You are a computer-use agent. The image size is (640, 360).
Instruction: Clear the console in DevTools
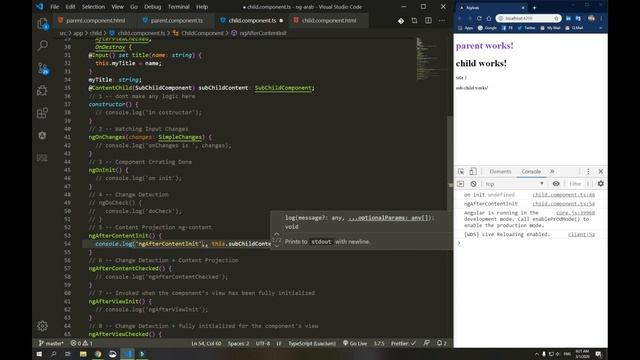473,184
